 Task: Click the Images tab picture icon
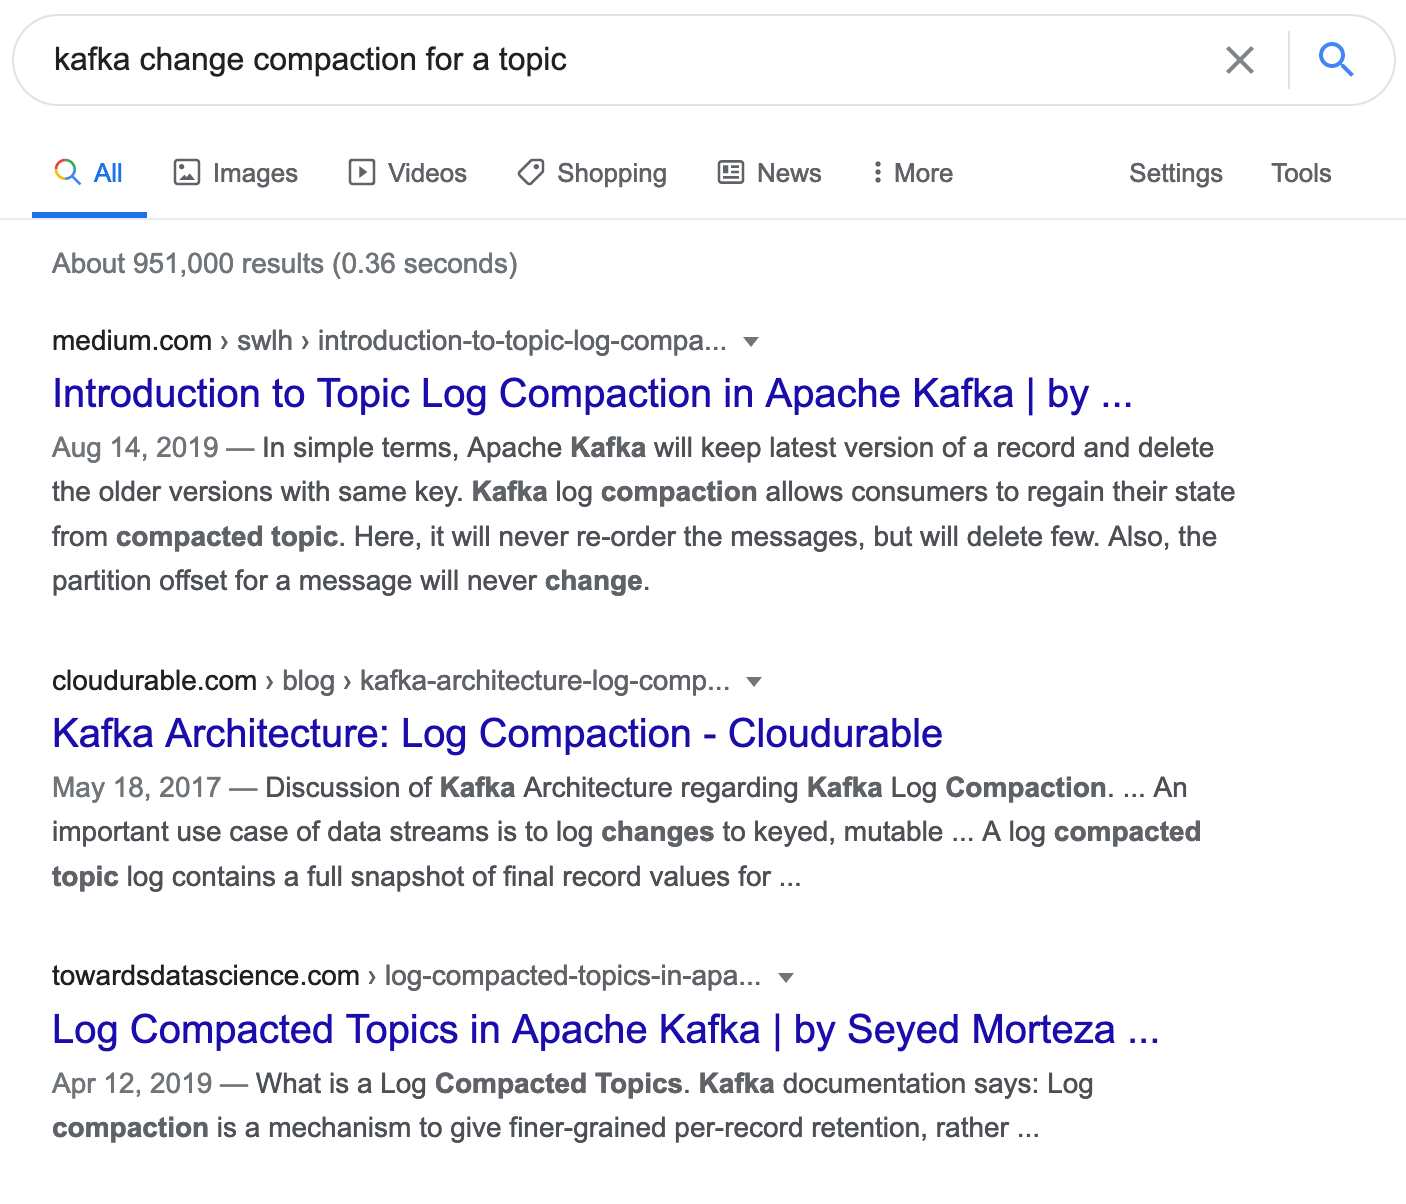(187, 172)
